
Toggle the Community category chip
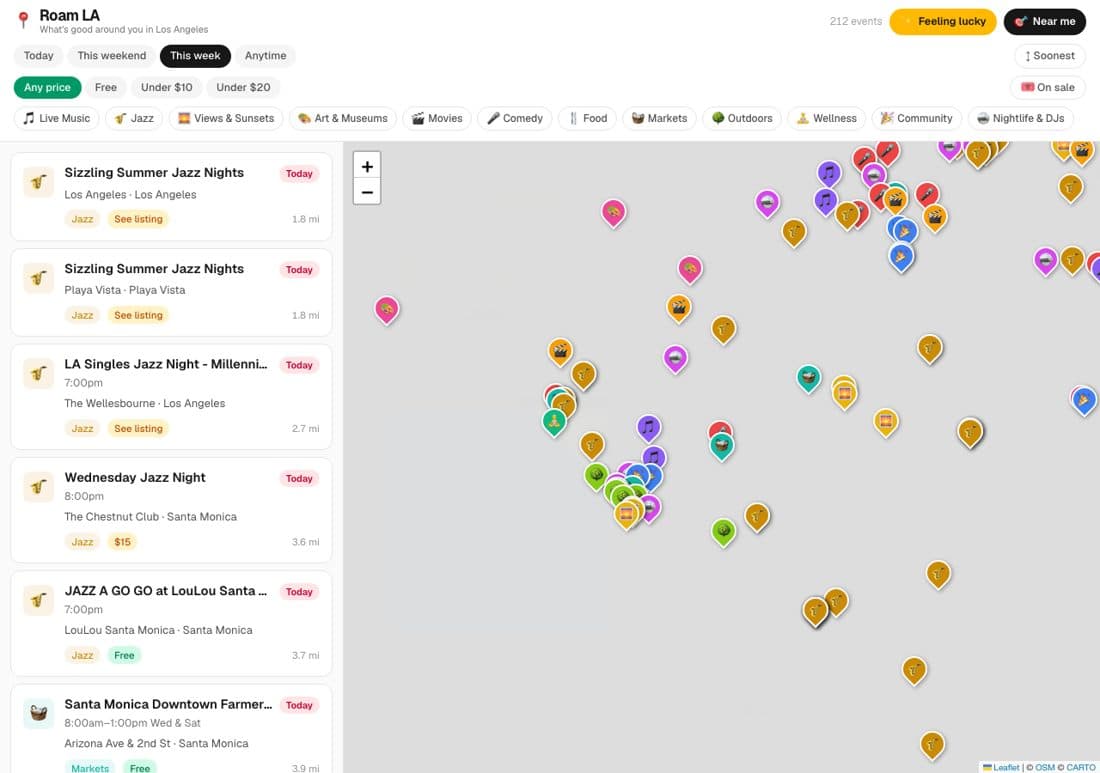tap(917, 118)
